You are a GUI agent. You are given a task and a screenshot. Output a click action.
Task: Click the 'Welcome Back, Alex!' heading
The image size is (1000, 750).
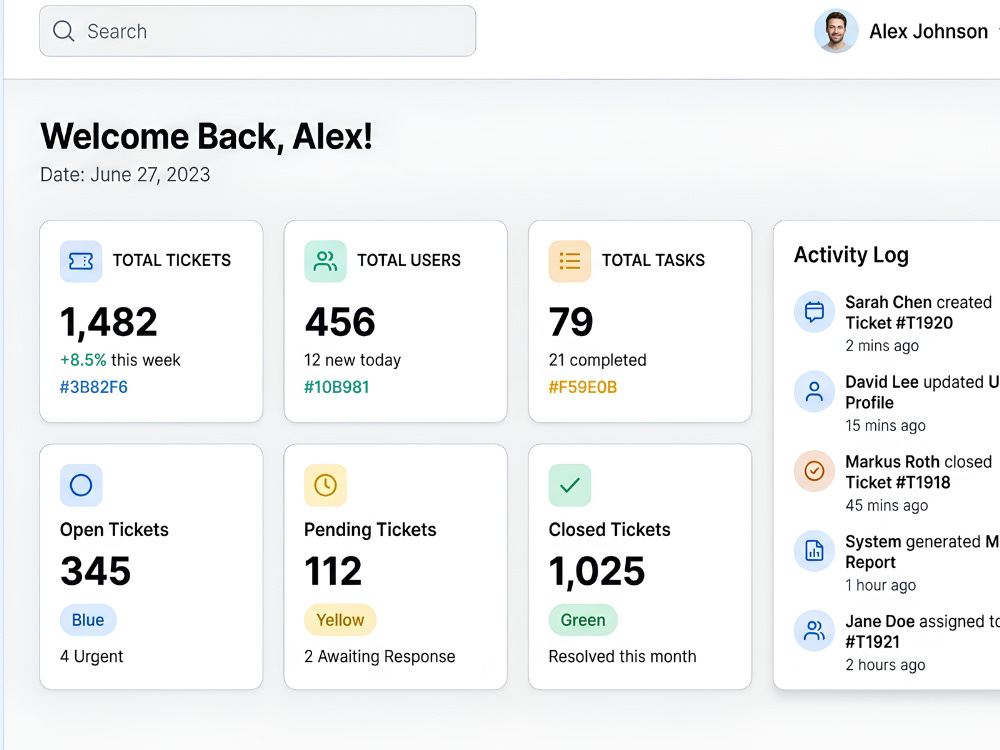coord(206,136)
